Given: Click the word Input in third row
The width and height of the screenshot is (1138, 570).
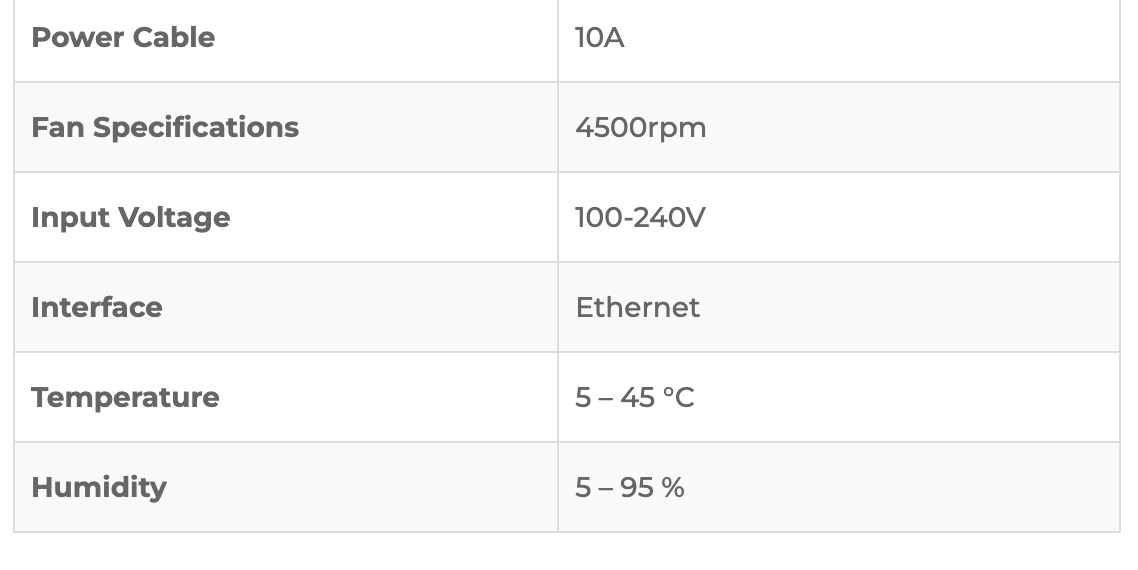Looking at the screenshot, I should point(70,218).
